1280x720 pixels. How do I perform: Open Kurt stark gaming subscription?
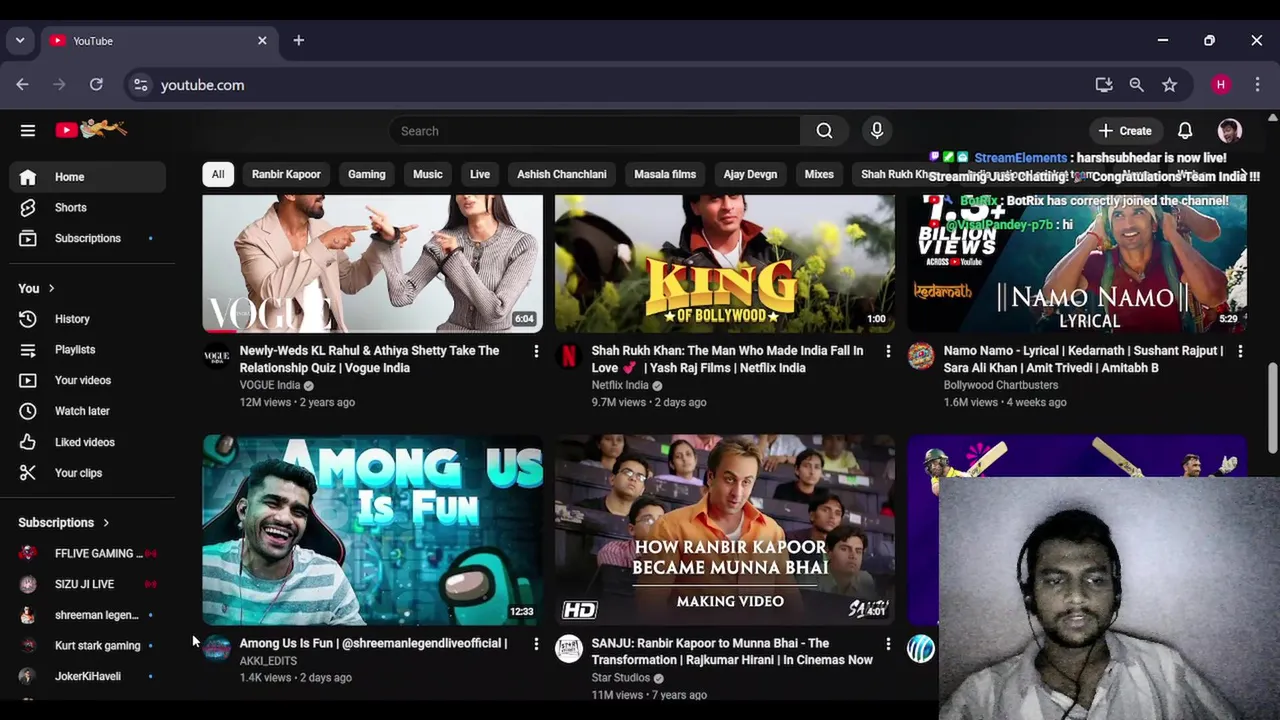click(x=88, y=646)
